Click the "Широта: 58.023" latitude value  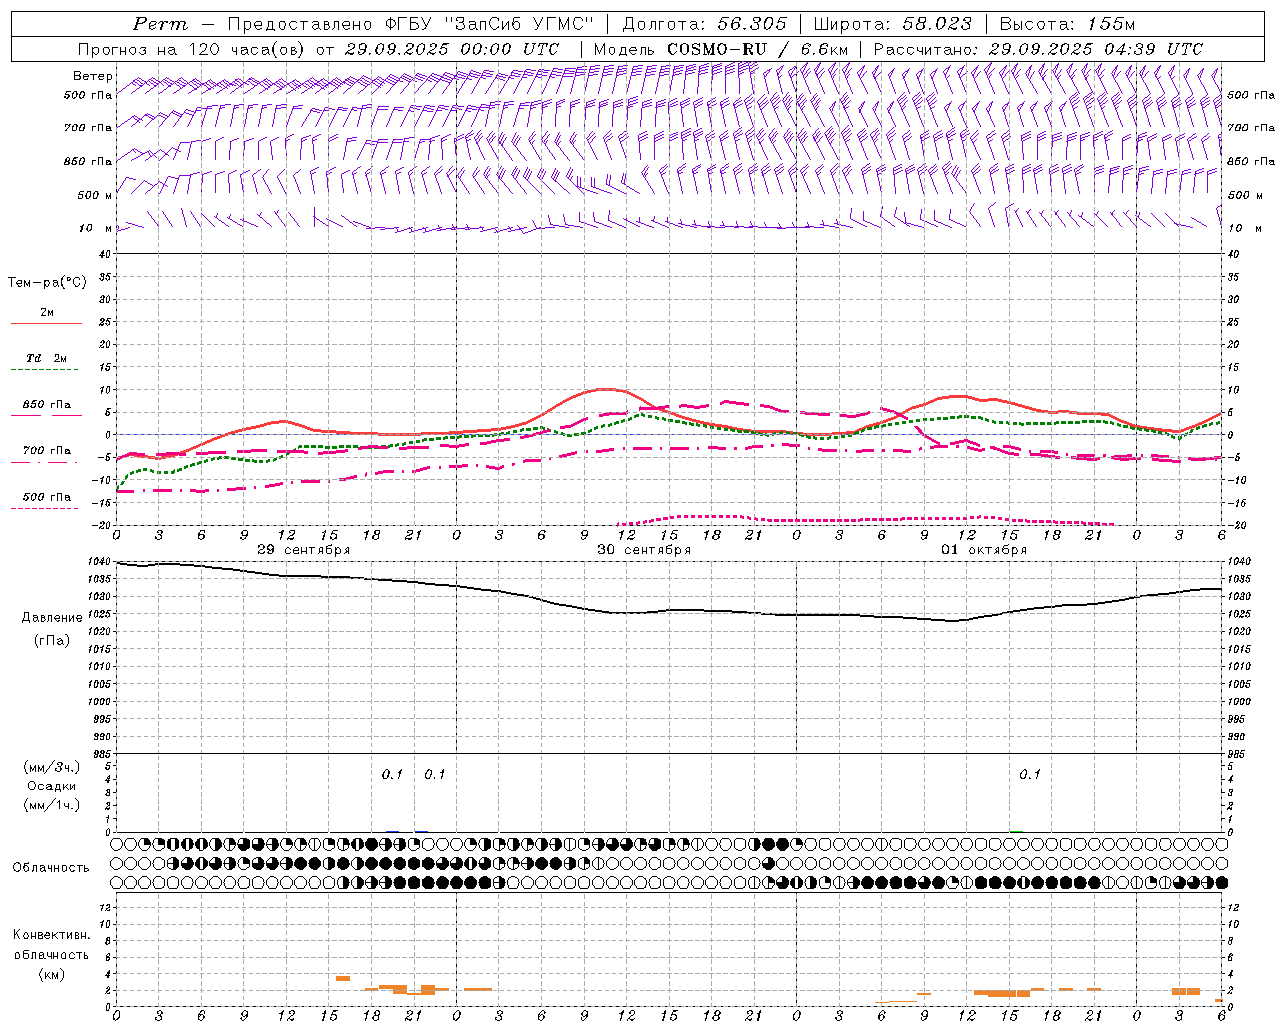tap(892, 24)
